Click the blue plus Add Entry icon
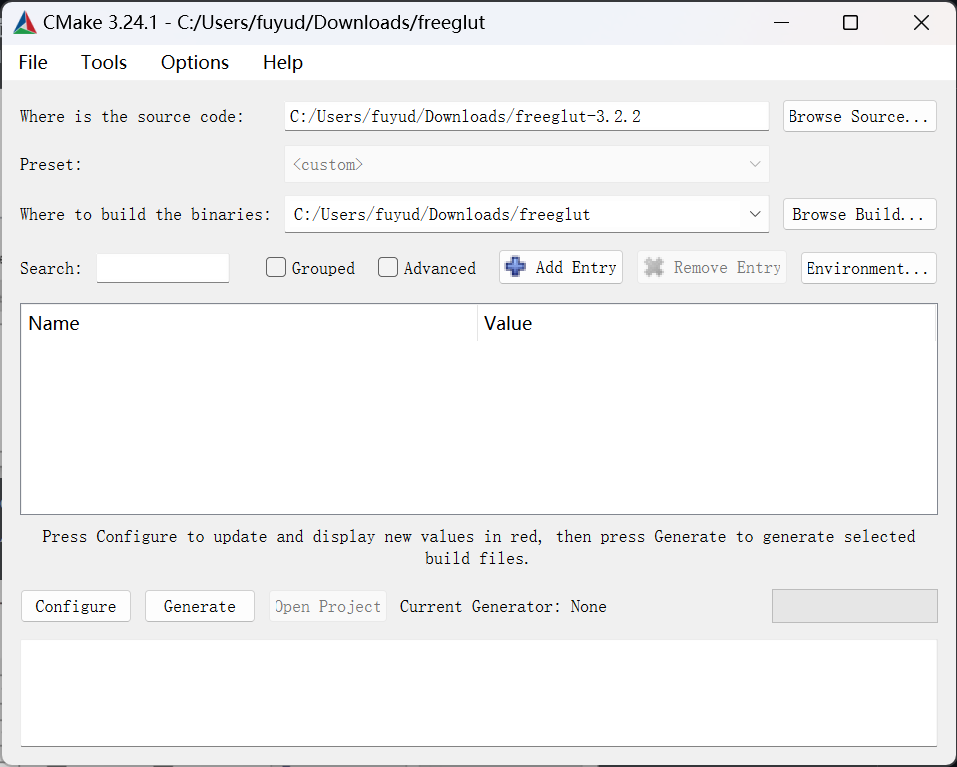Viewport: 957px width, 767px height. [516, 267]
